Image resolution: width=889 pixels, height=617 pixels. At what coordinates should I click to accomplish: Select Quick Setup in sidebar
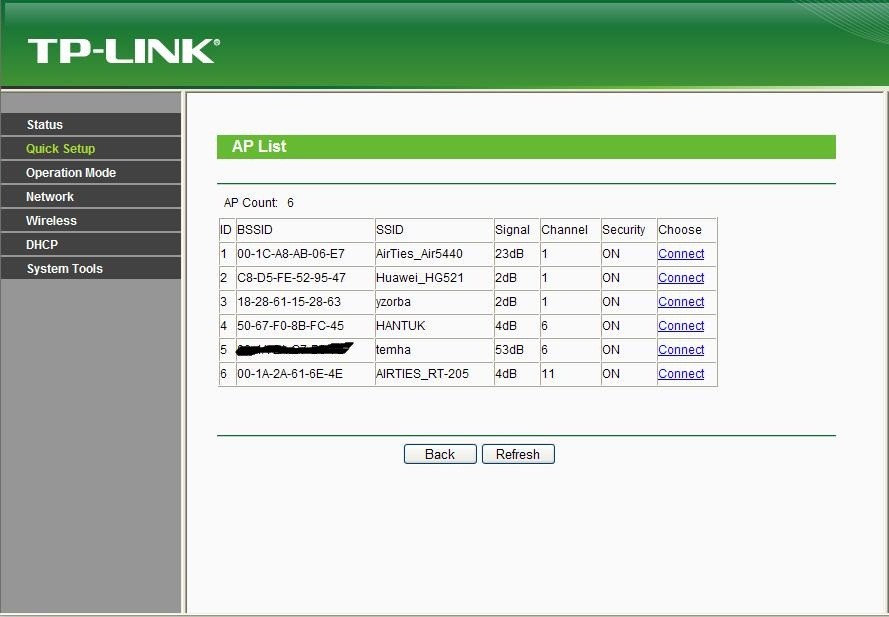(91, 149)
